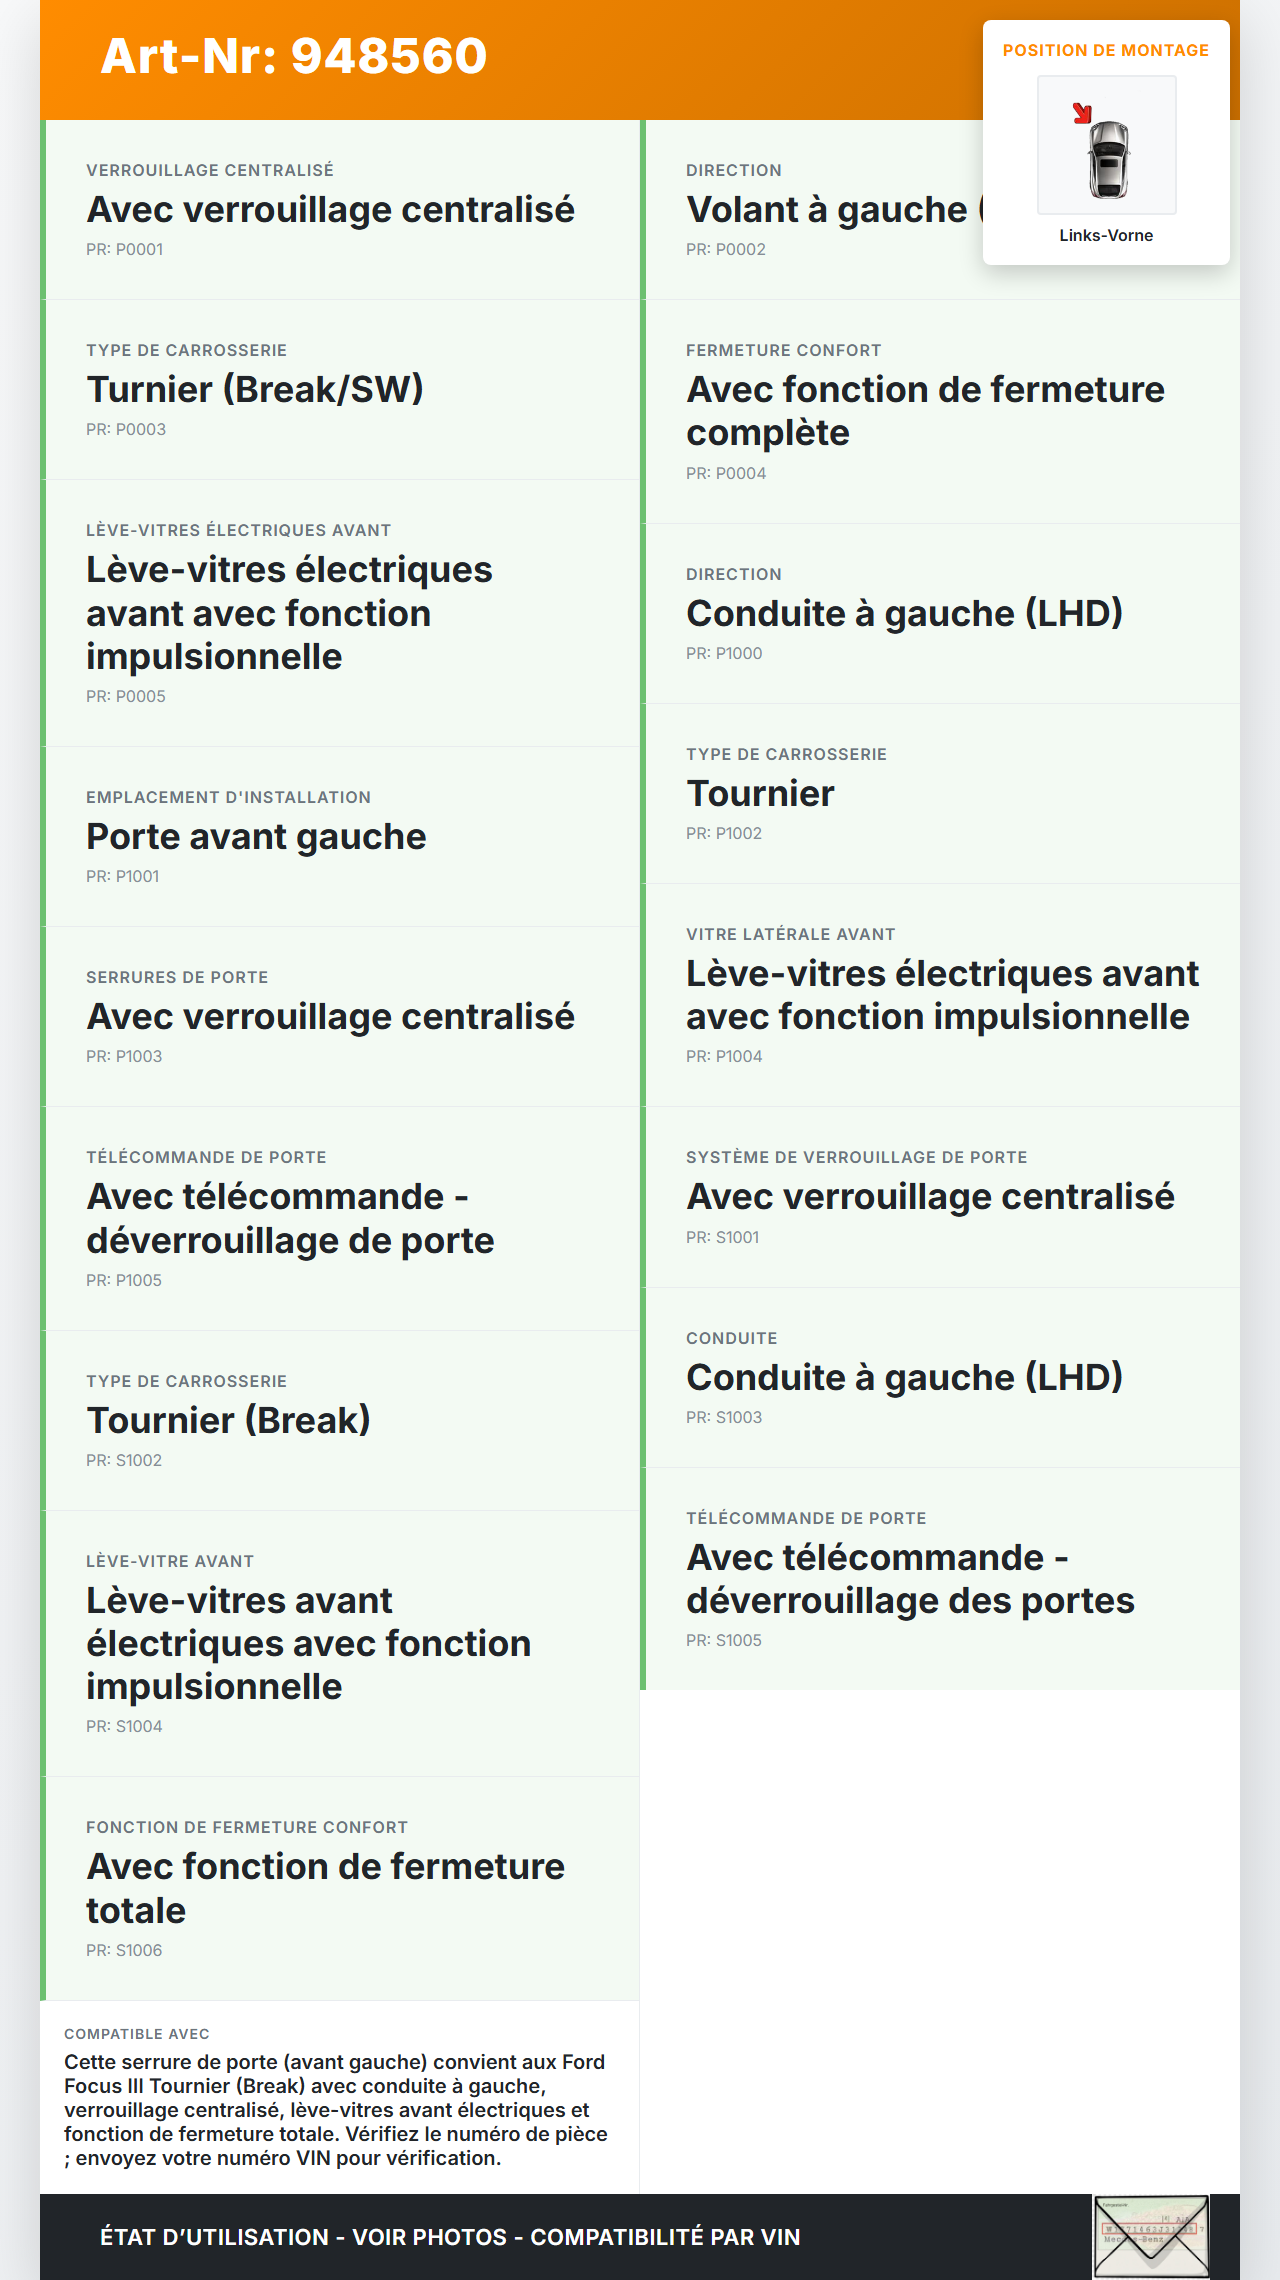The height and width of the screenshot is (2280, 1280).
Task: Click the top-down car position icon
Action: click(x=1107, y=158)
